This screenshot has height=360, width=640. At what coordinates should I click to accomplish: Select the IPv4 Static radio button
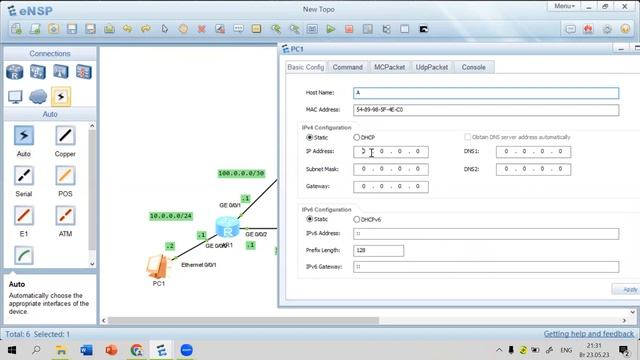coord(309,138)
